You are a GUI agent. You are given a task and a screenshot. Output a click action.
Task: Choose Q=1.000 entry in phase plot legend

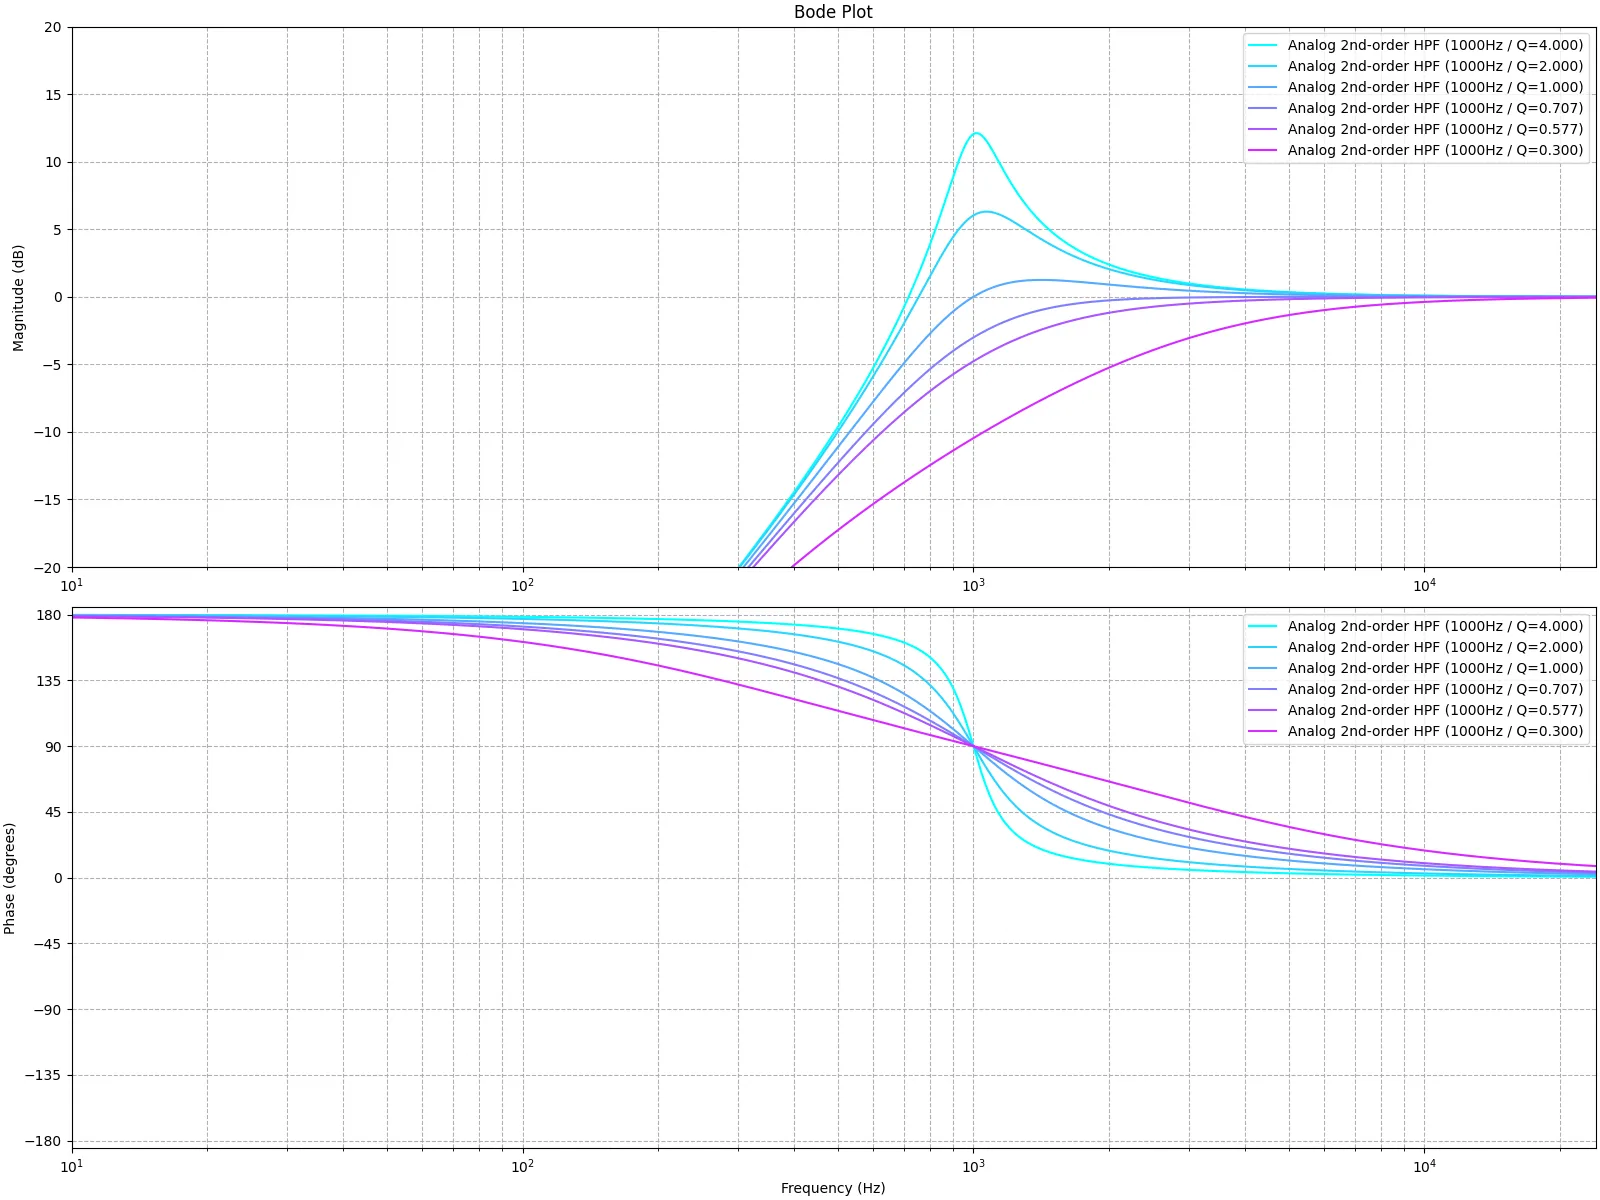coord(1434,668)
